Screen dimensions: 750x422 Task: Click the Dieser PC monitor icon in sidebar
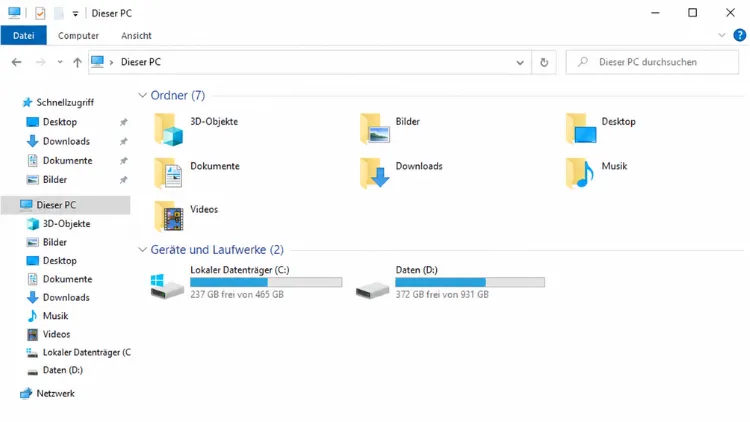[26, 205]
